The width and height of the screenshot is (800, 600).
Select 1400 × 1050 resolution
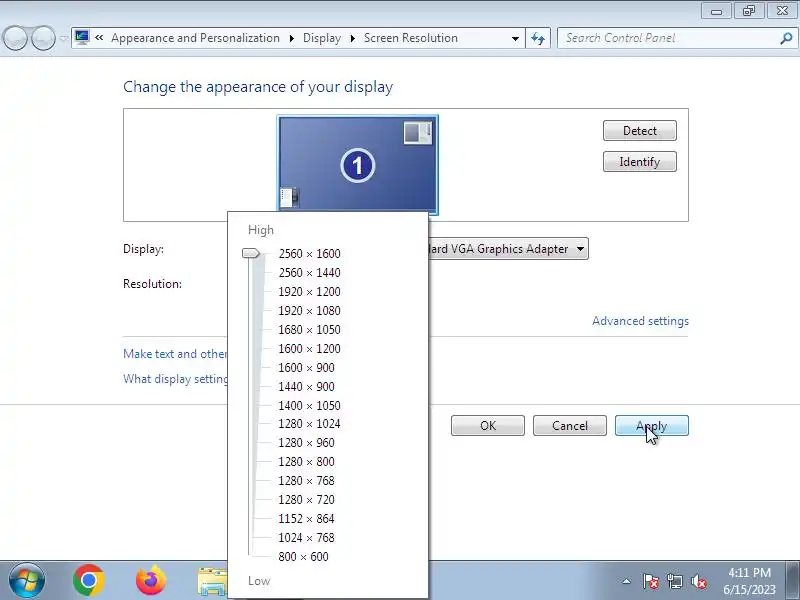309,406
